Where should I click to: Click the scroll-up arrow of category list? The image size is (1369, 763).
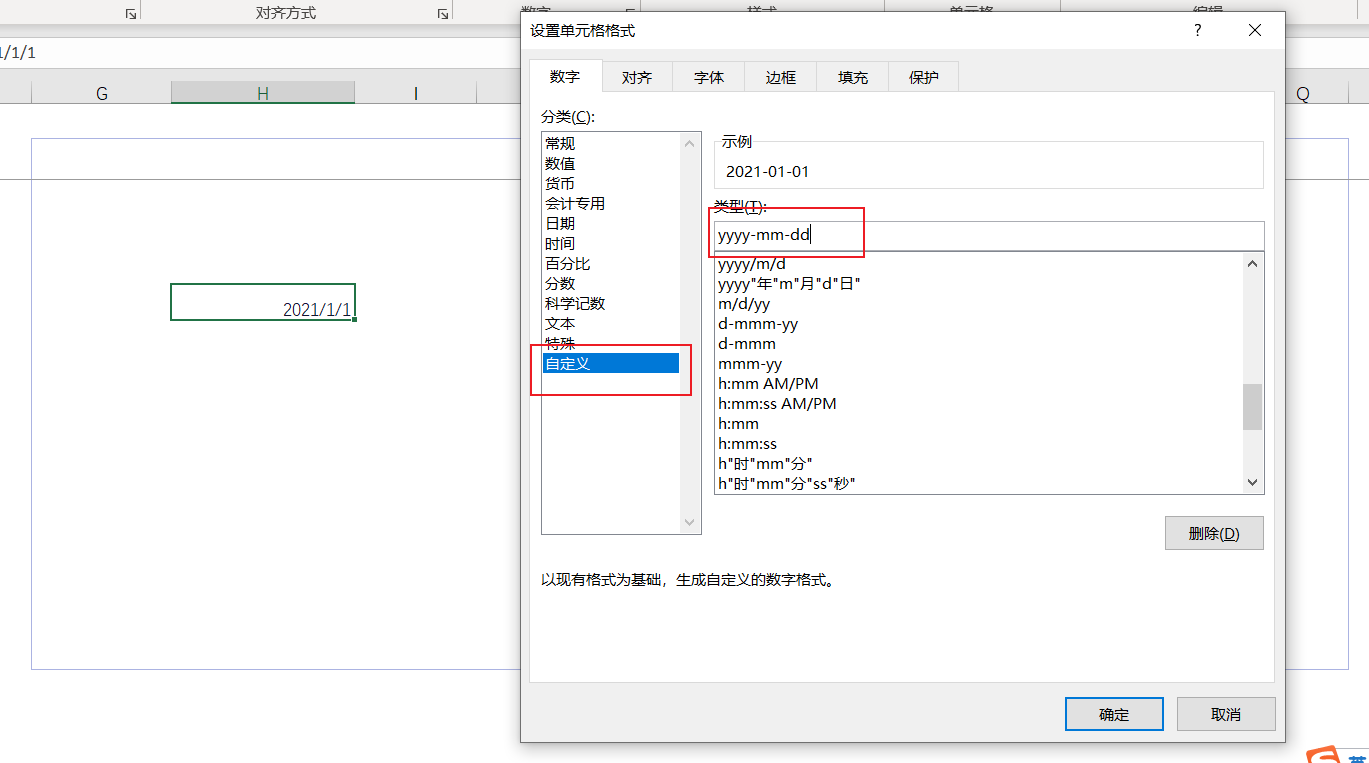click(x=689, y=144)
